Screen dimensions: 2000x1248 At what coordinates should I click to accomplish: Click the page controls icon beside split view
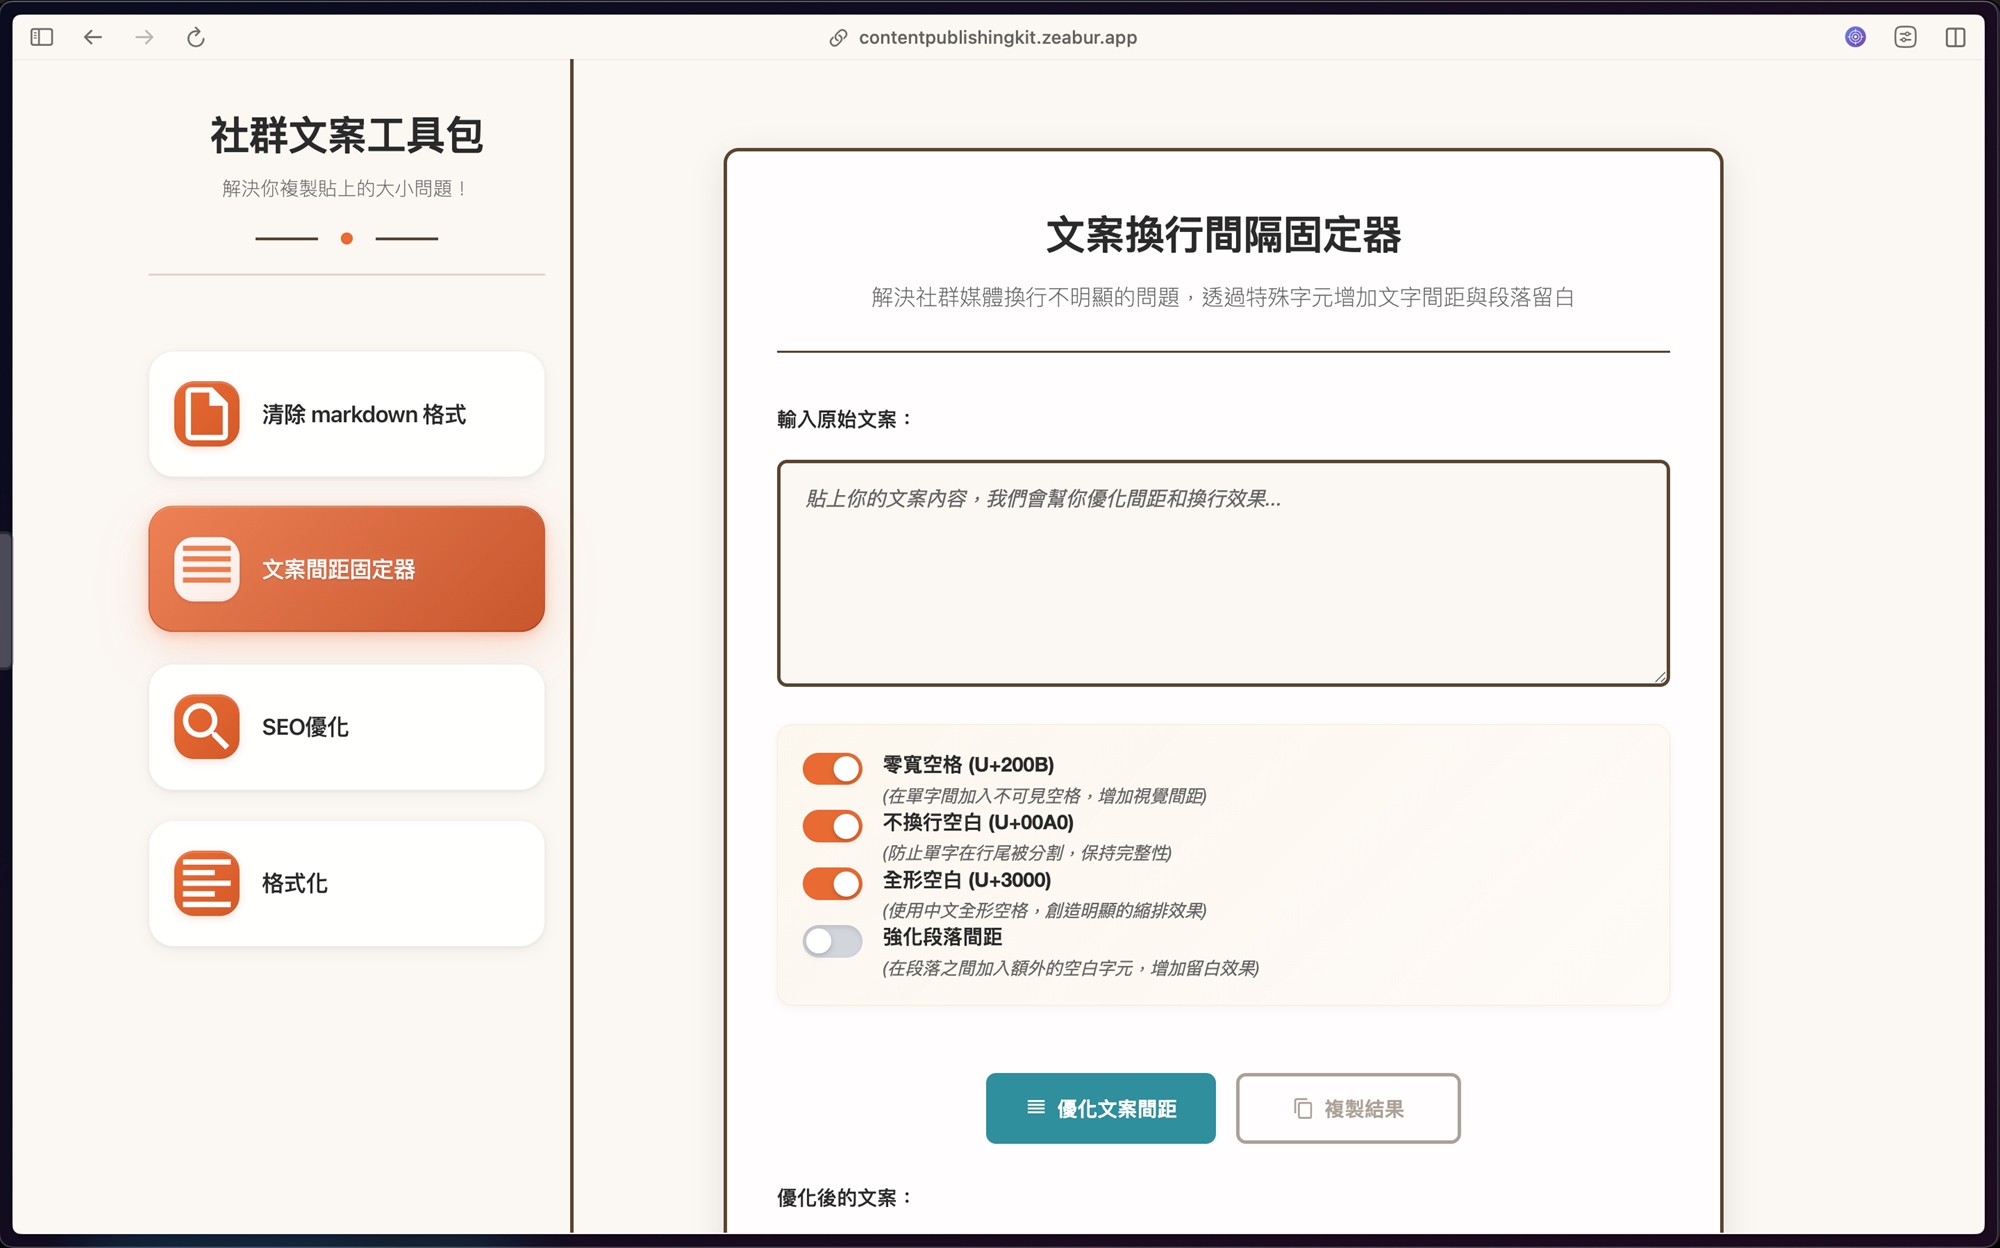point(1905,37)
